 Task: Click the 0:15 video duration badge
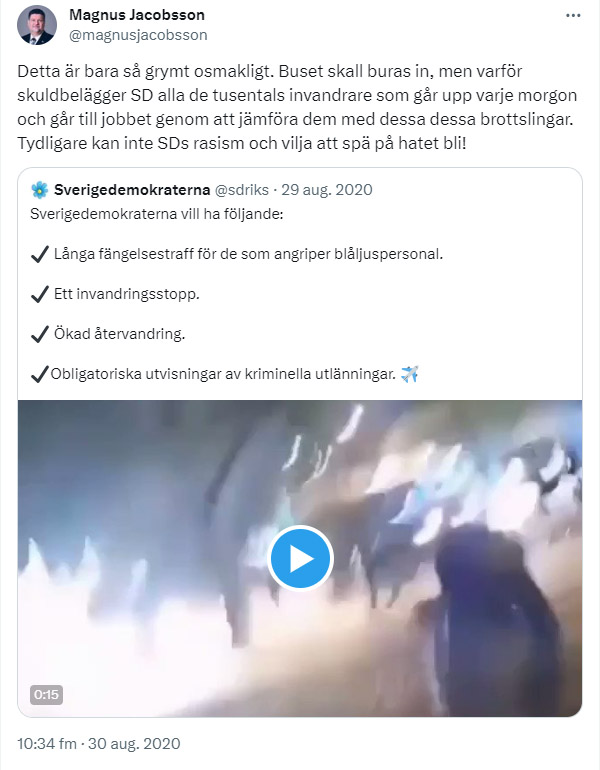pyautogui.click(x=47, y=694)
